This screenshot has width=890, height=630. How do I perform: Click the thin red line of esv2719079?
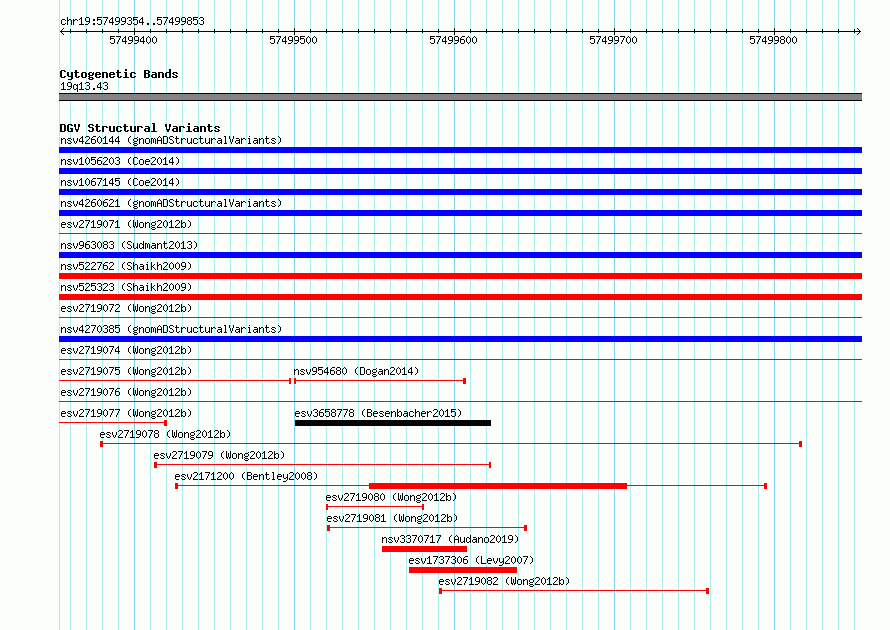322,465
